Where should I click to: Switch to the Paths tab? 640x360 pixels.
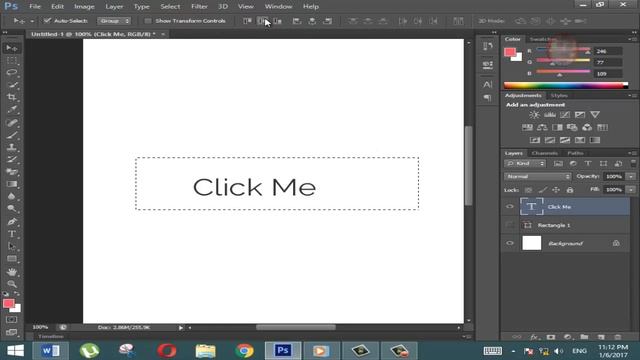coord(575,153)
